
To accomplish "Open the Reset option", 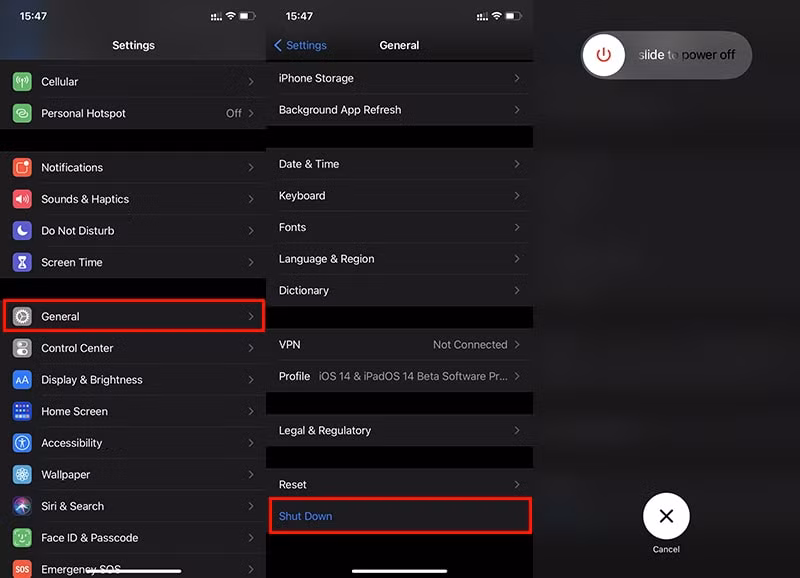I will pos(399,485).
